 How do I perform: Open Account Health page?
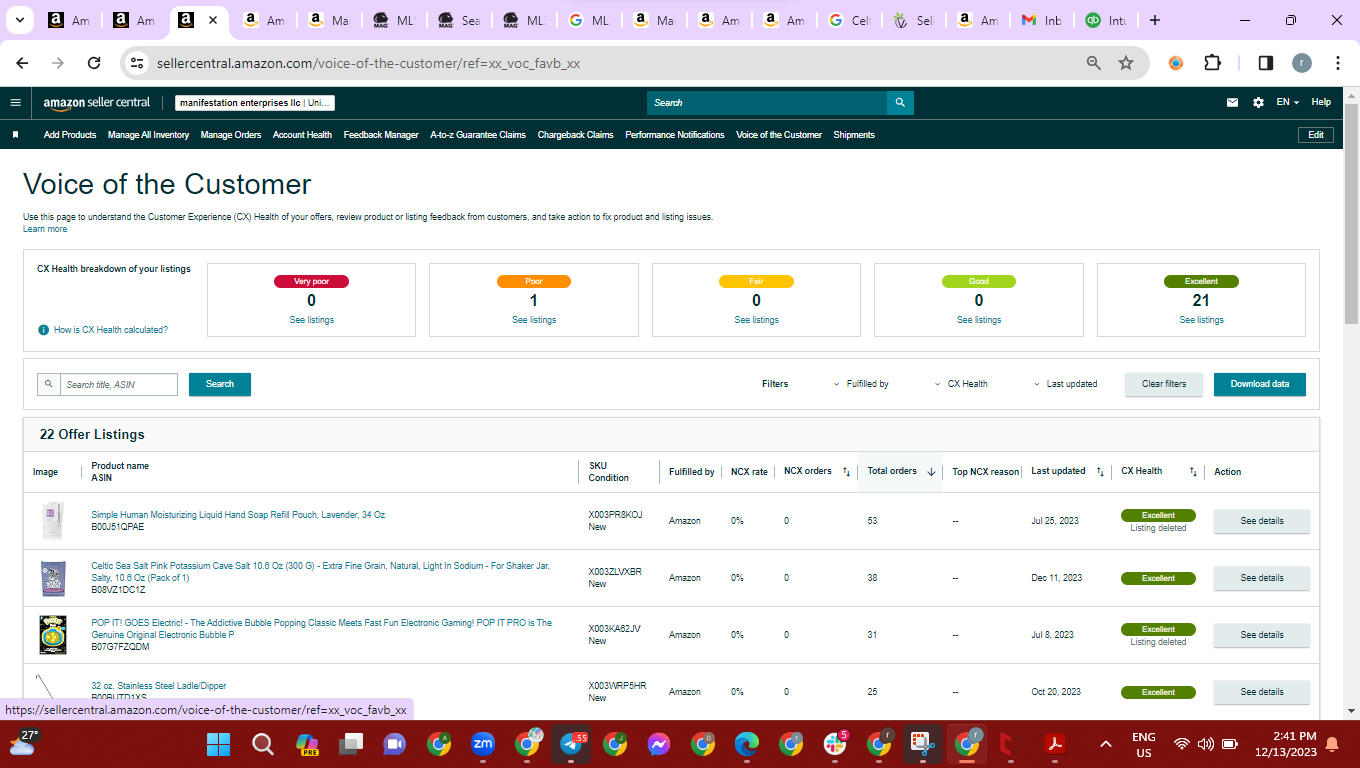coord(302,135)
